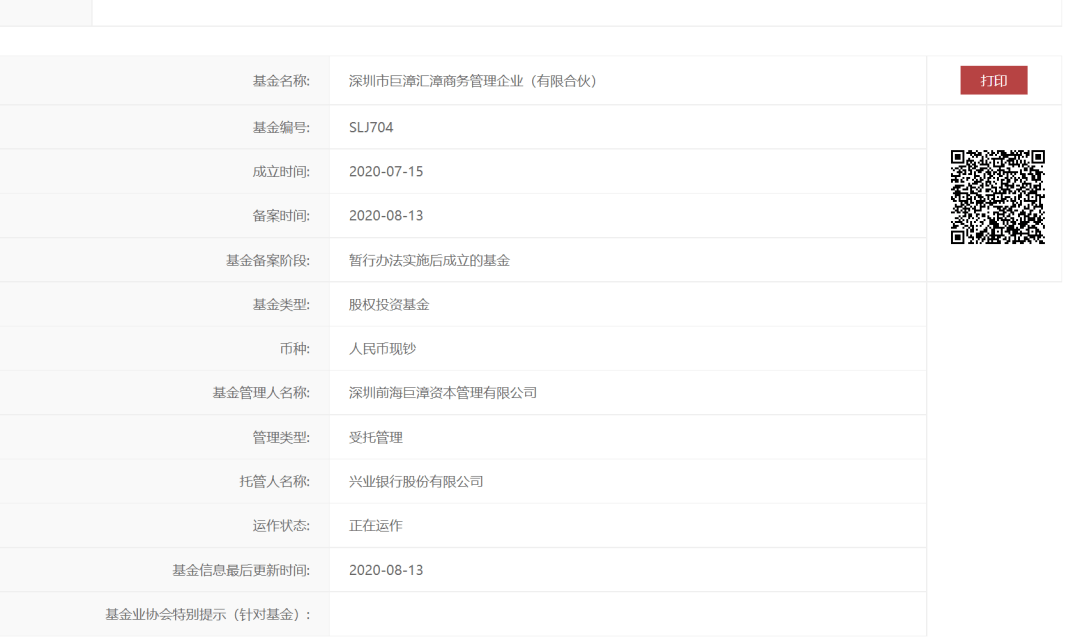Select currency value 人民币现钞
This screenshot has height=644, width=1080.
coord(382,349)
